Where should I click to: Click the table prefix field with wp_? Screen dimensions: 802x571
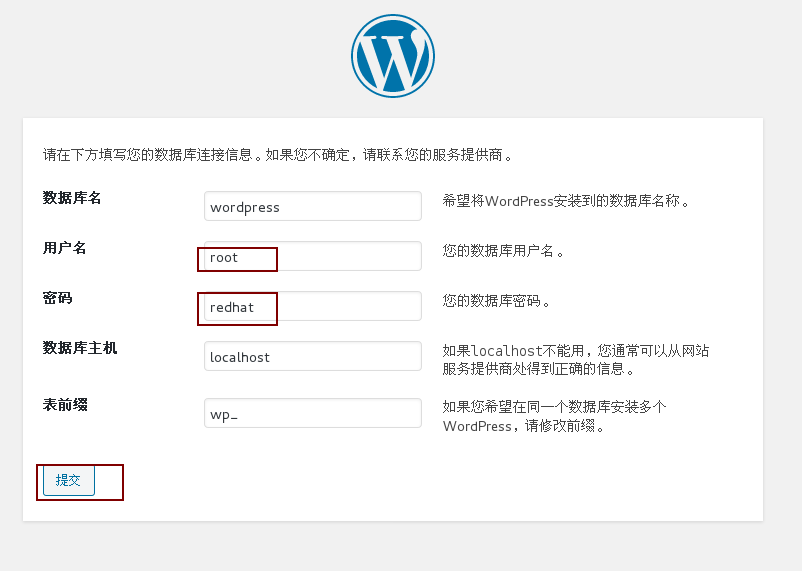[313, 413]
